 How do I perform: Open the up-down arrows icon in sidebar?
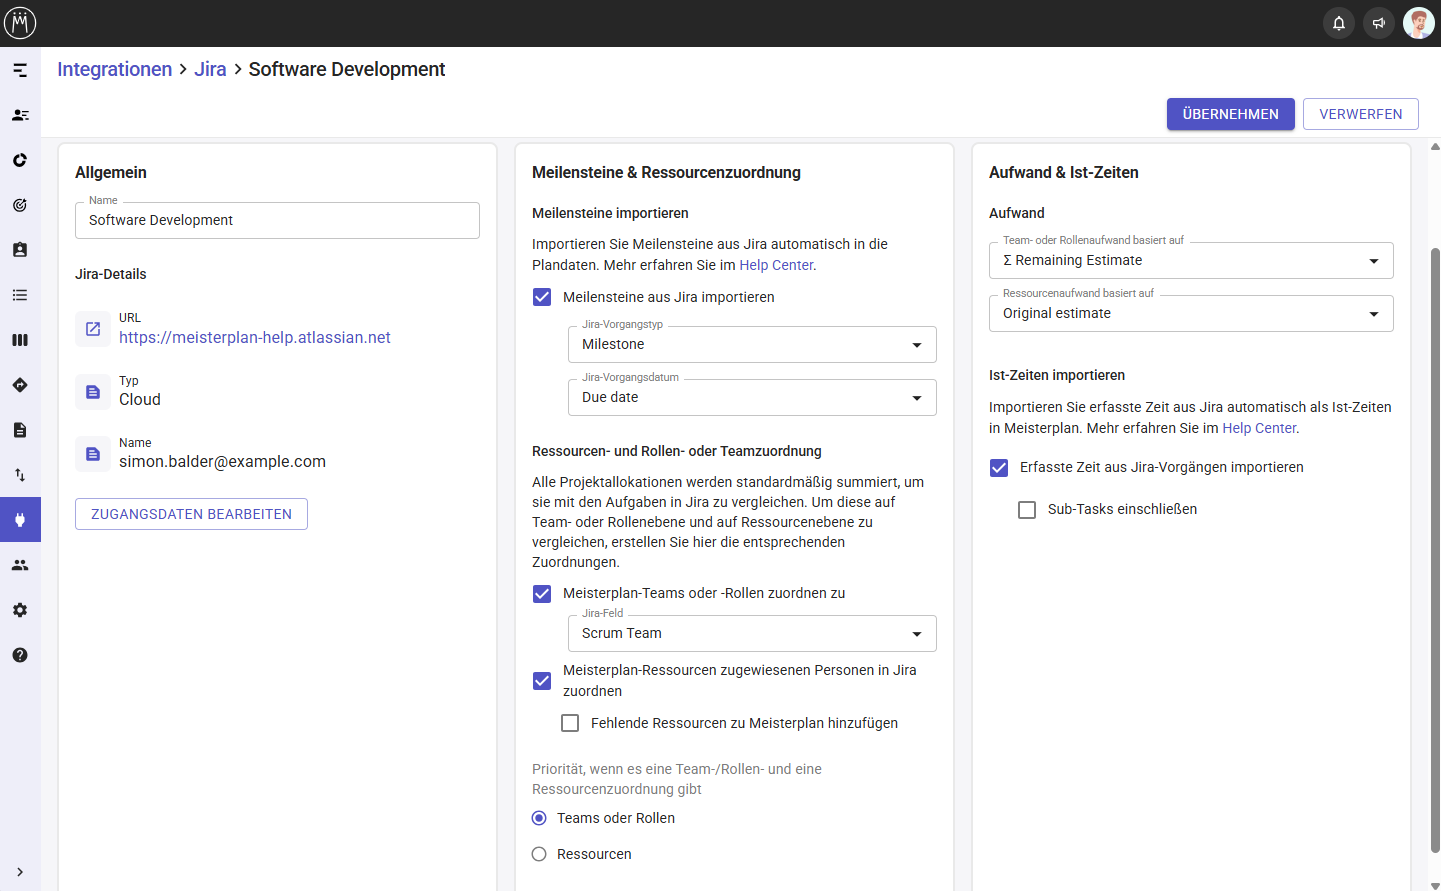20,475
